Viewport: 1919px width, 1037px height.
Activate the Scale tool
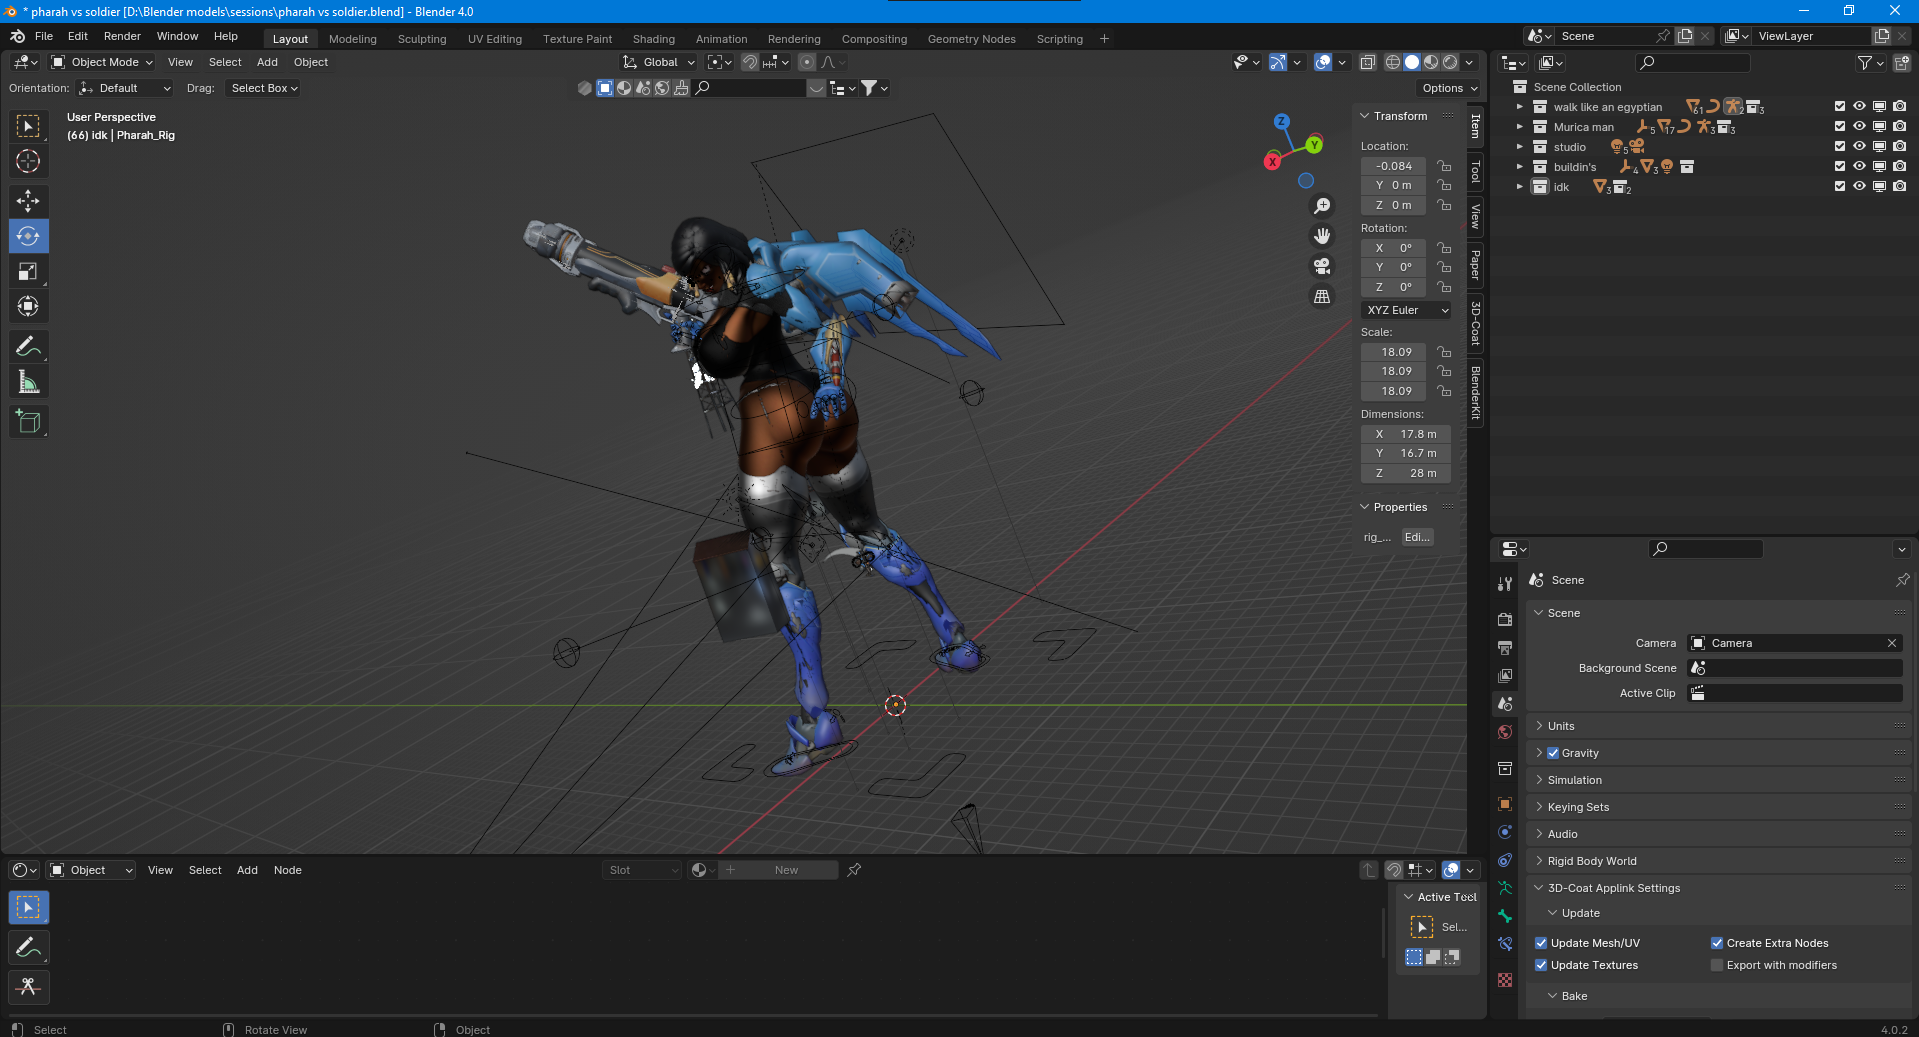[28, 271]
